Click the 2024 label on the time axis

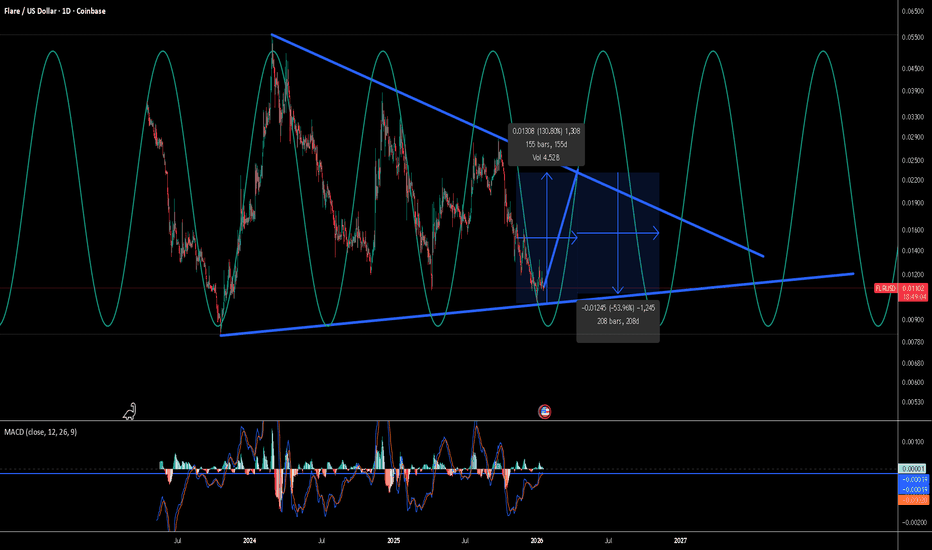coord(249,540)
